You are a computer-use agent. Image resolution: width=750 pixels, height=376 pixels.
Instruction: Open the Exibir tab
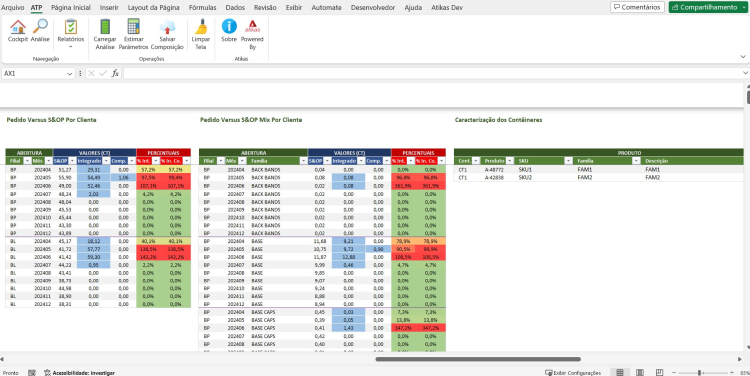294,8
